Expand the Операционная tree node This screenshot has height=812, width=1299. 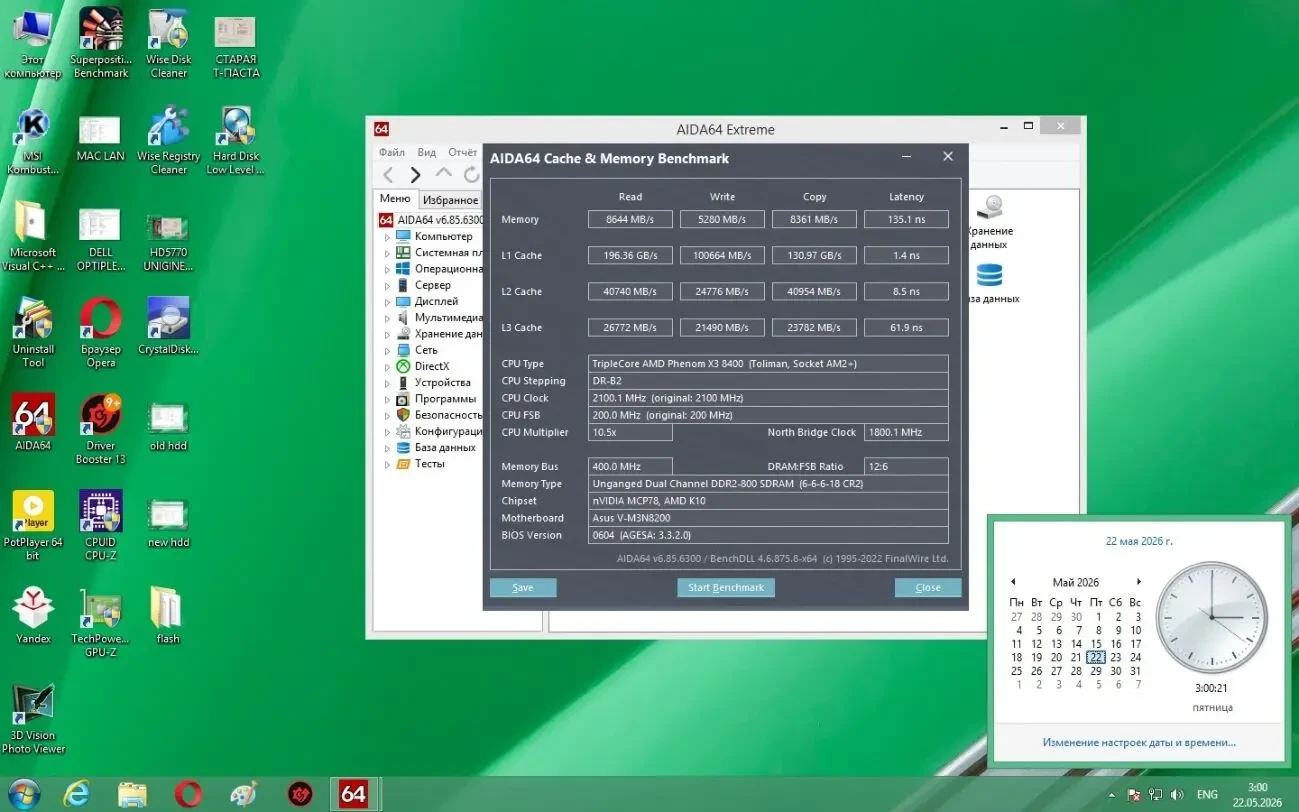(x=388, y=269)
